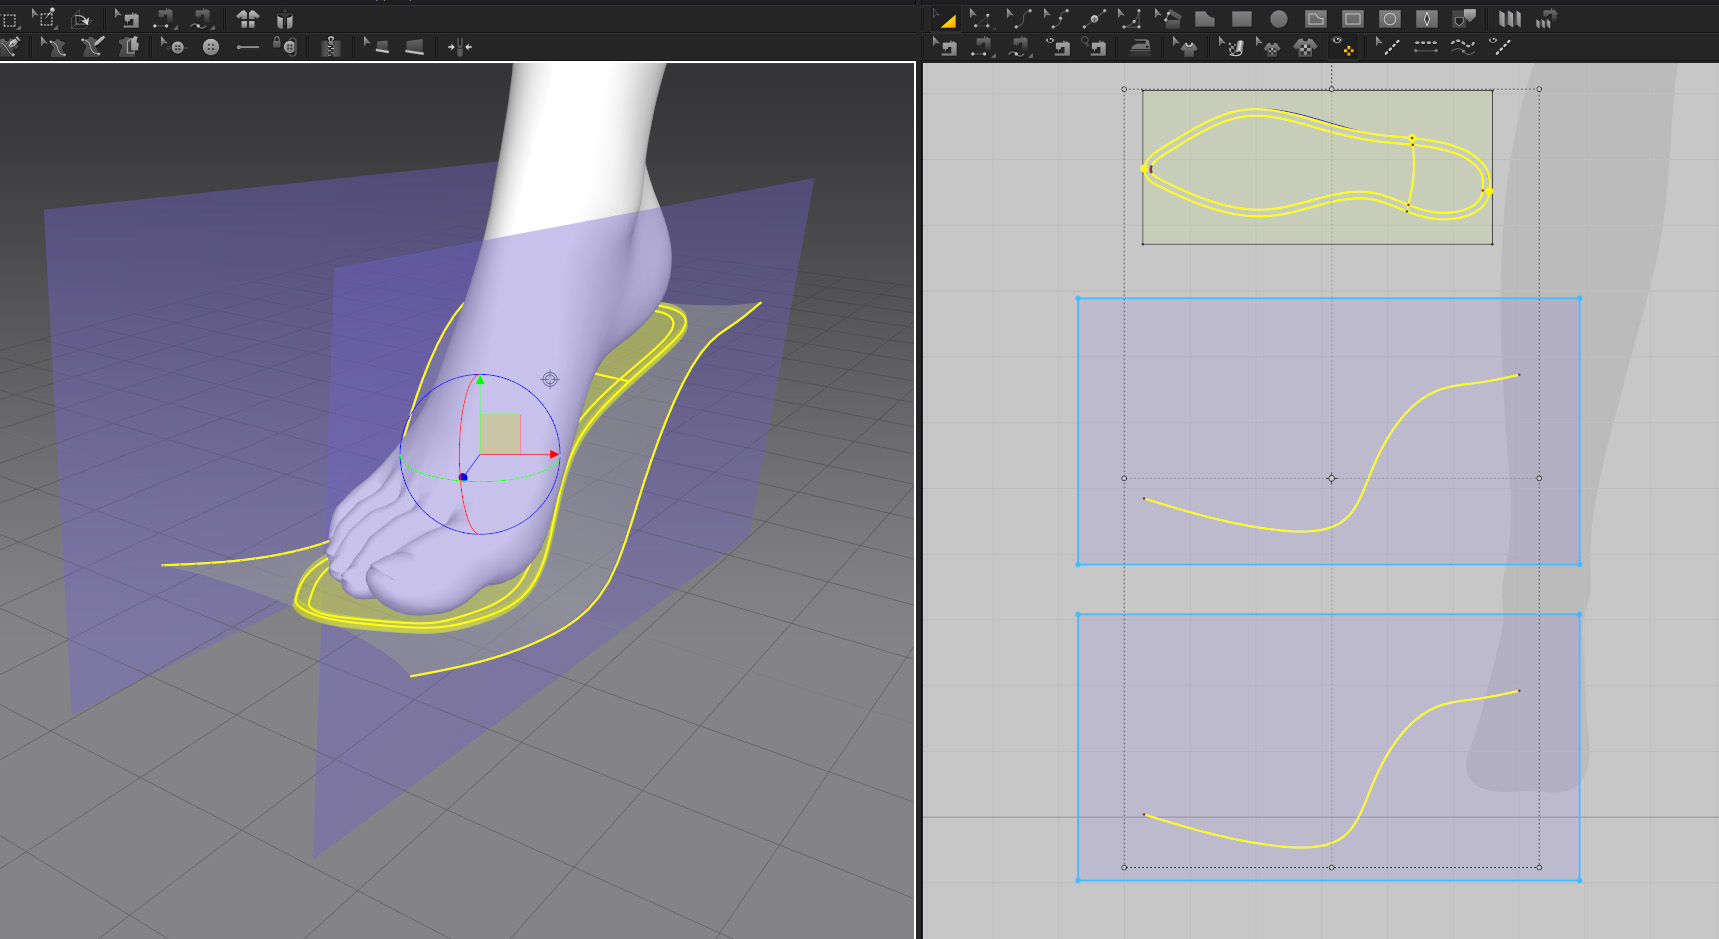Select the Add Point on line tool
Image resolution: width=1719 pixels, height=939 pixels.
(x=1094, y=19)
